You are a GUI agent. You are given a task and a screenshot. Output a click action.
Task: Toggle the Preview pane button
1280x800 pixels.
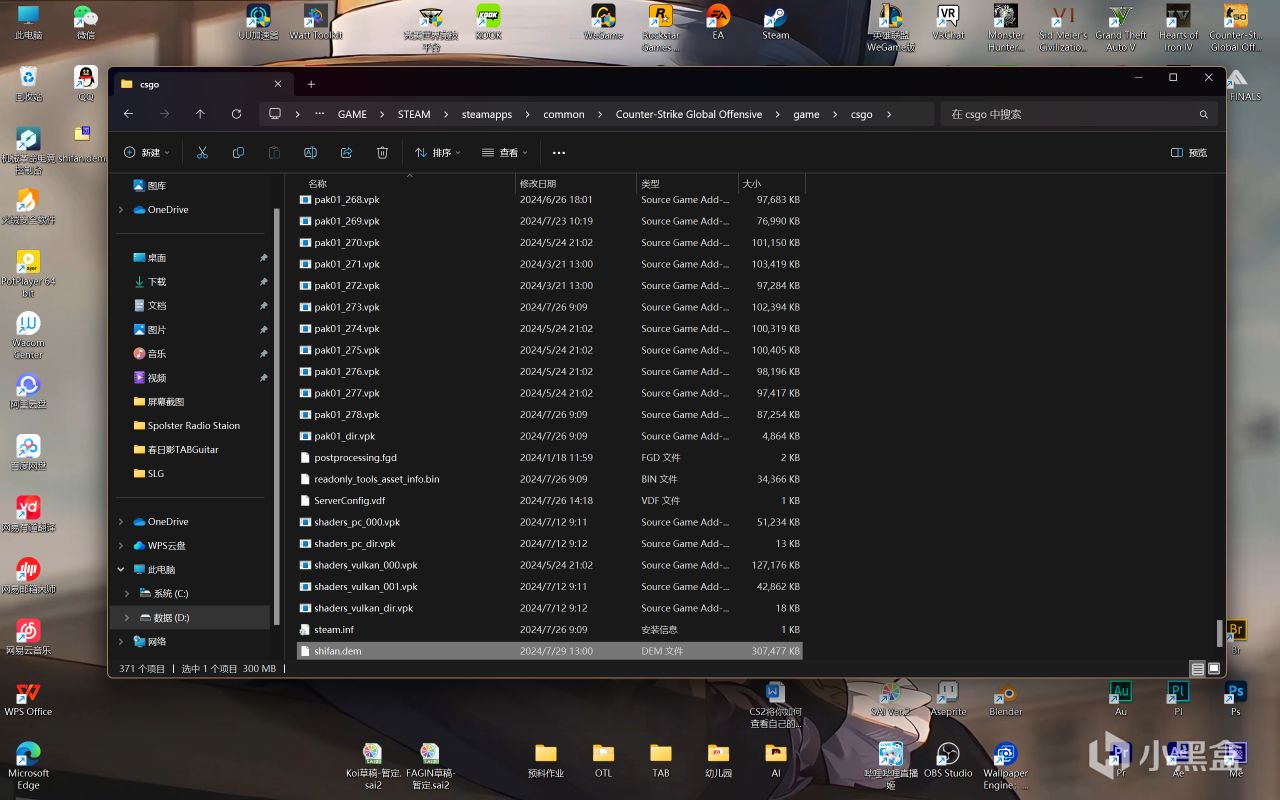1189,153
